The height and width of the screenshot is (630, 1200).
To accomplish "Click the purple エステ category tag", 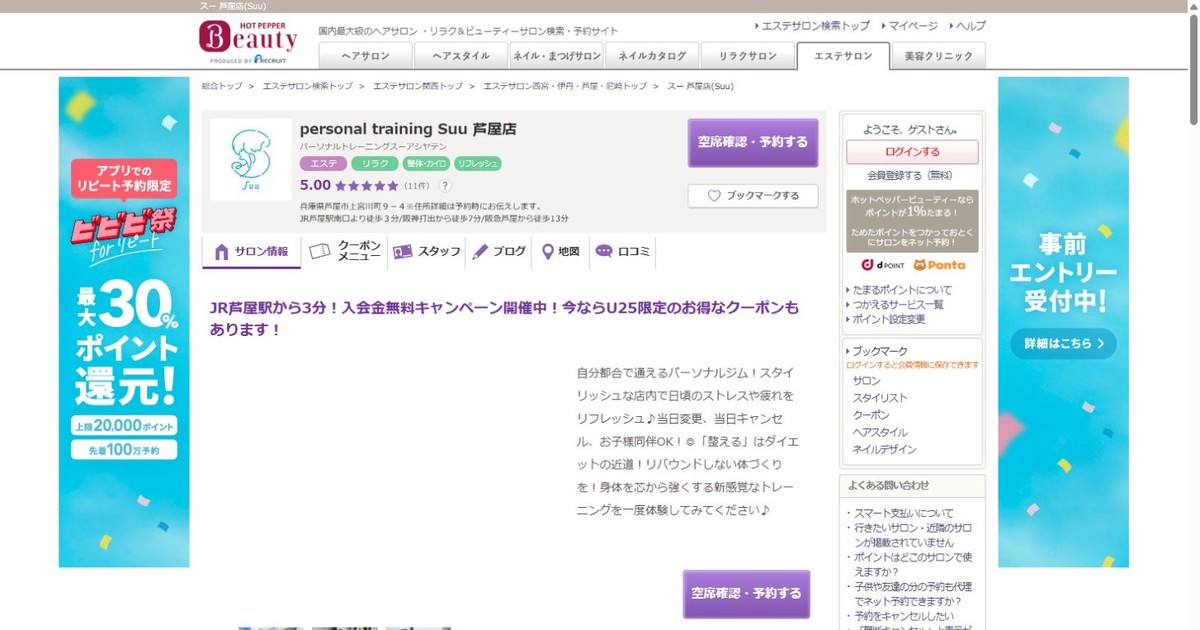I will point(323,163).
